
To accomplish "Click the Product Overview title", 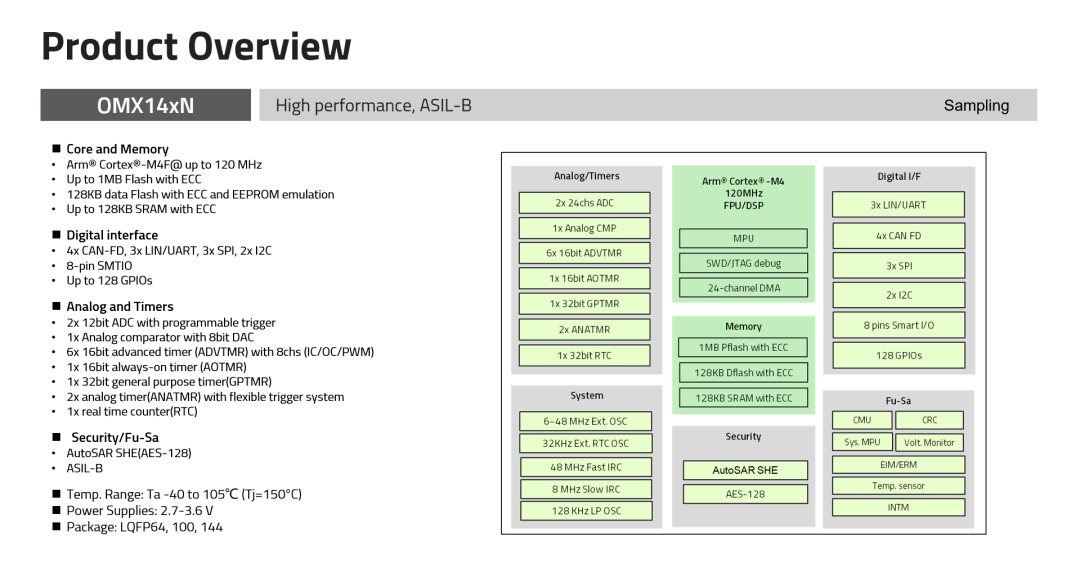I will pos(196,47).
